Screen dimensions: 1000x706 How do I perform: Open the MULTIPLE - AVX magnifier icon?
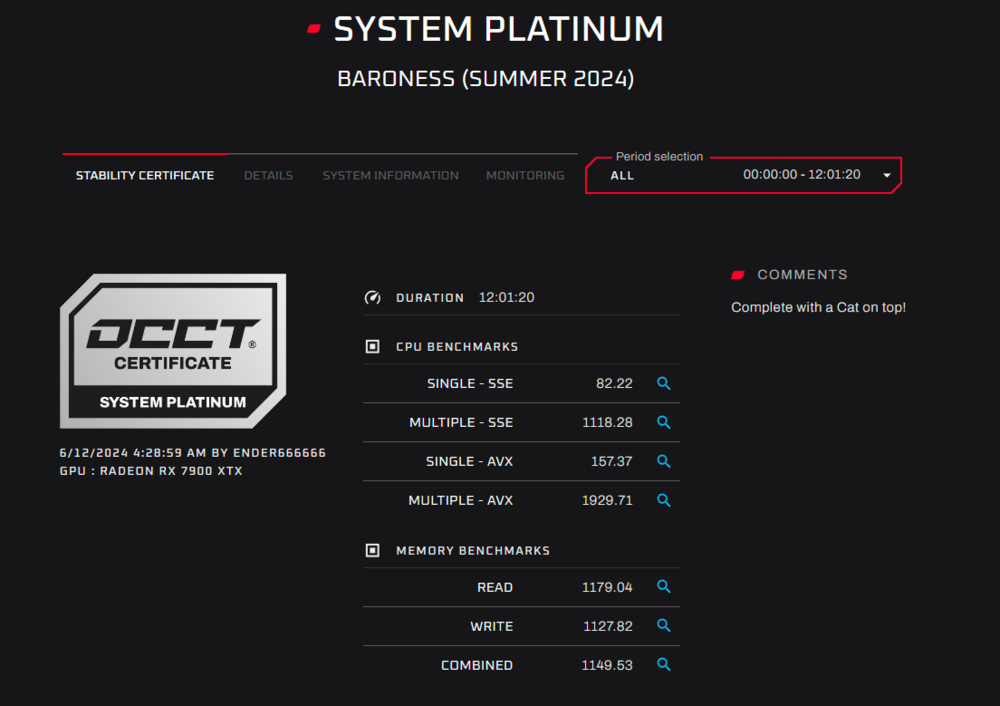(663, 500)
